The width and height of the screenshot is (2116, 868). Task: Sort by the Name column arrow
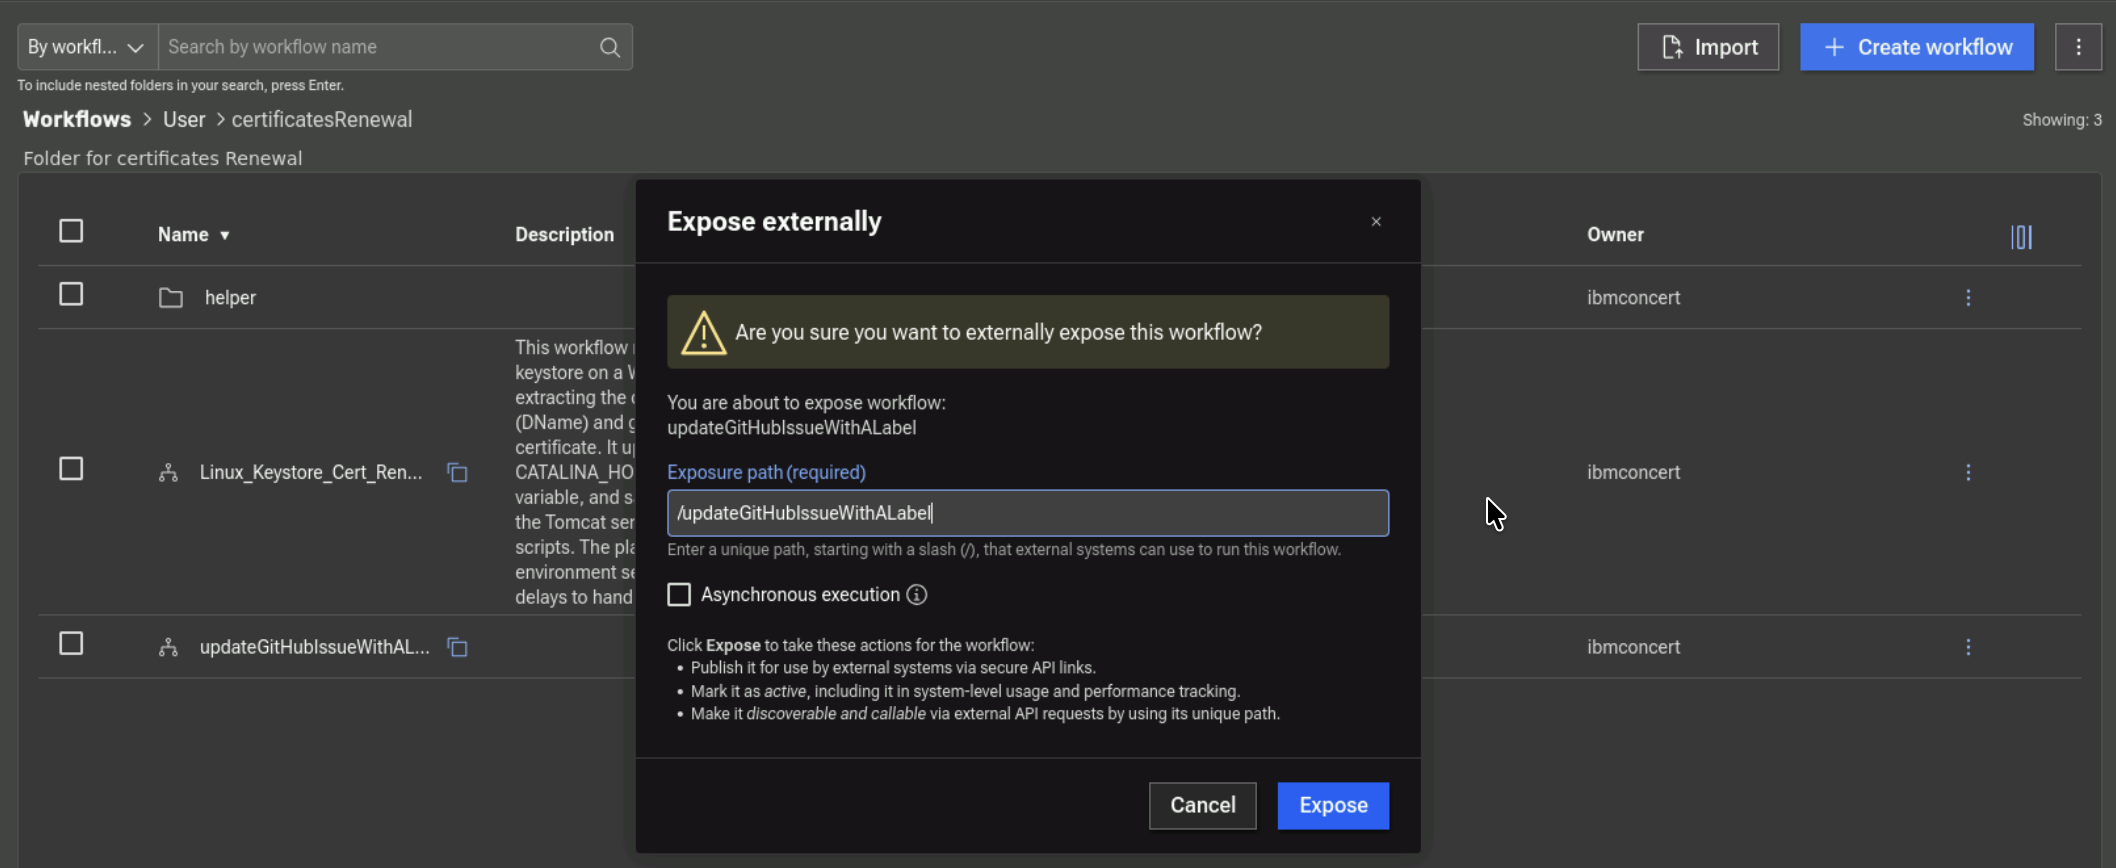(x=225, y=235)
